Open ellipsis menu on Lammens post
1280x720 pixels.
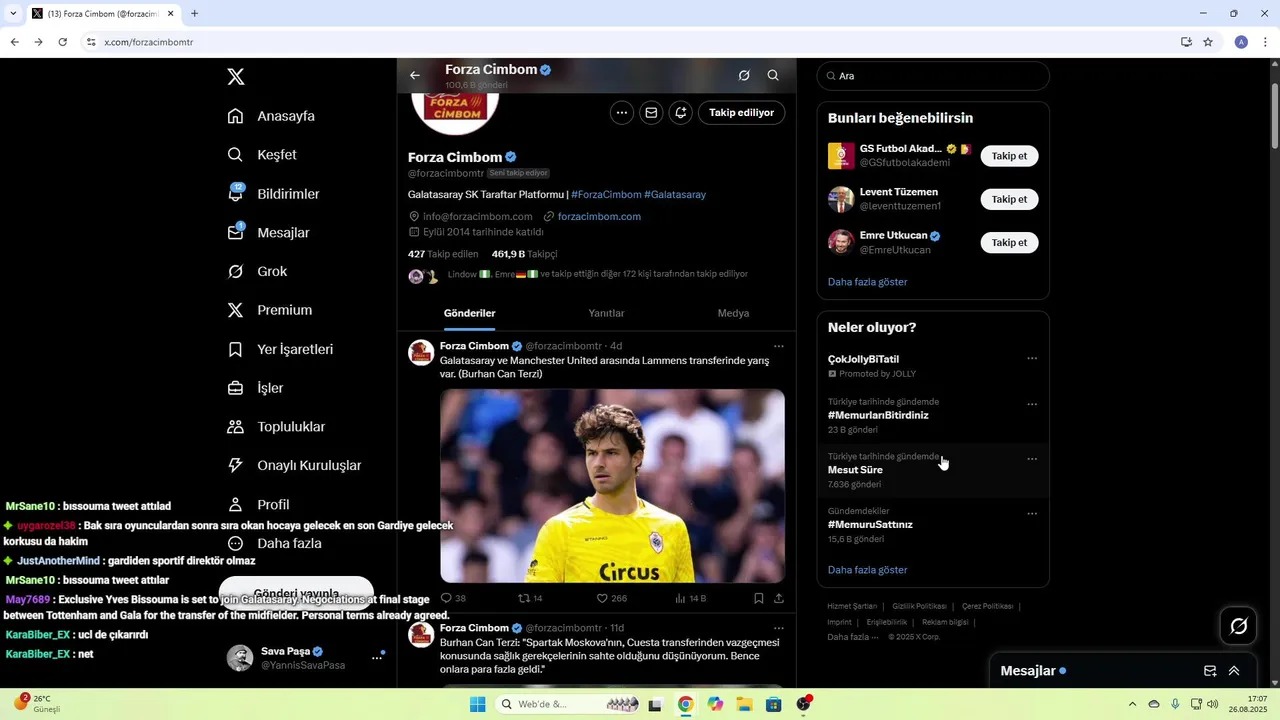pos(779,346)
